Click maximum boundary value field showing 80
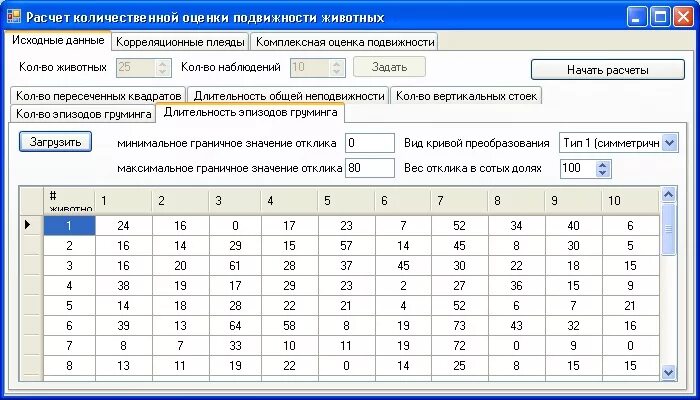 370,168
